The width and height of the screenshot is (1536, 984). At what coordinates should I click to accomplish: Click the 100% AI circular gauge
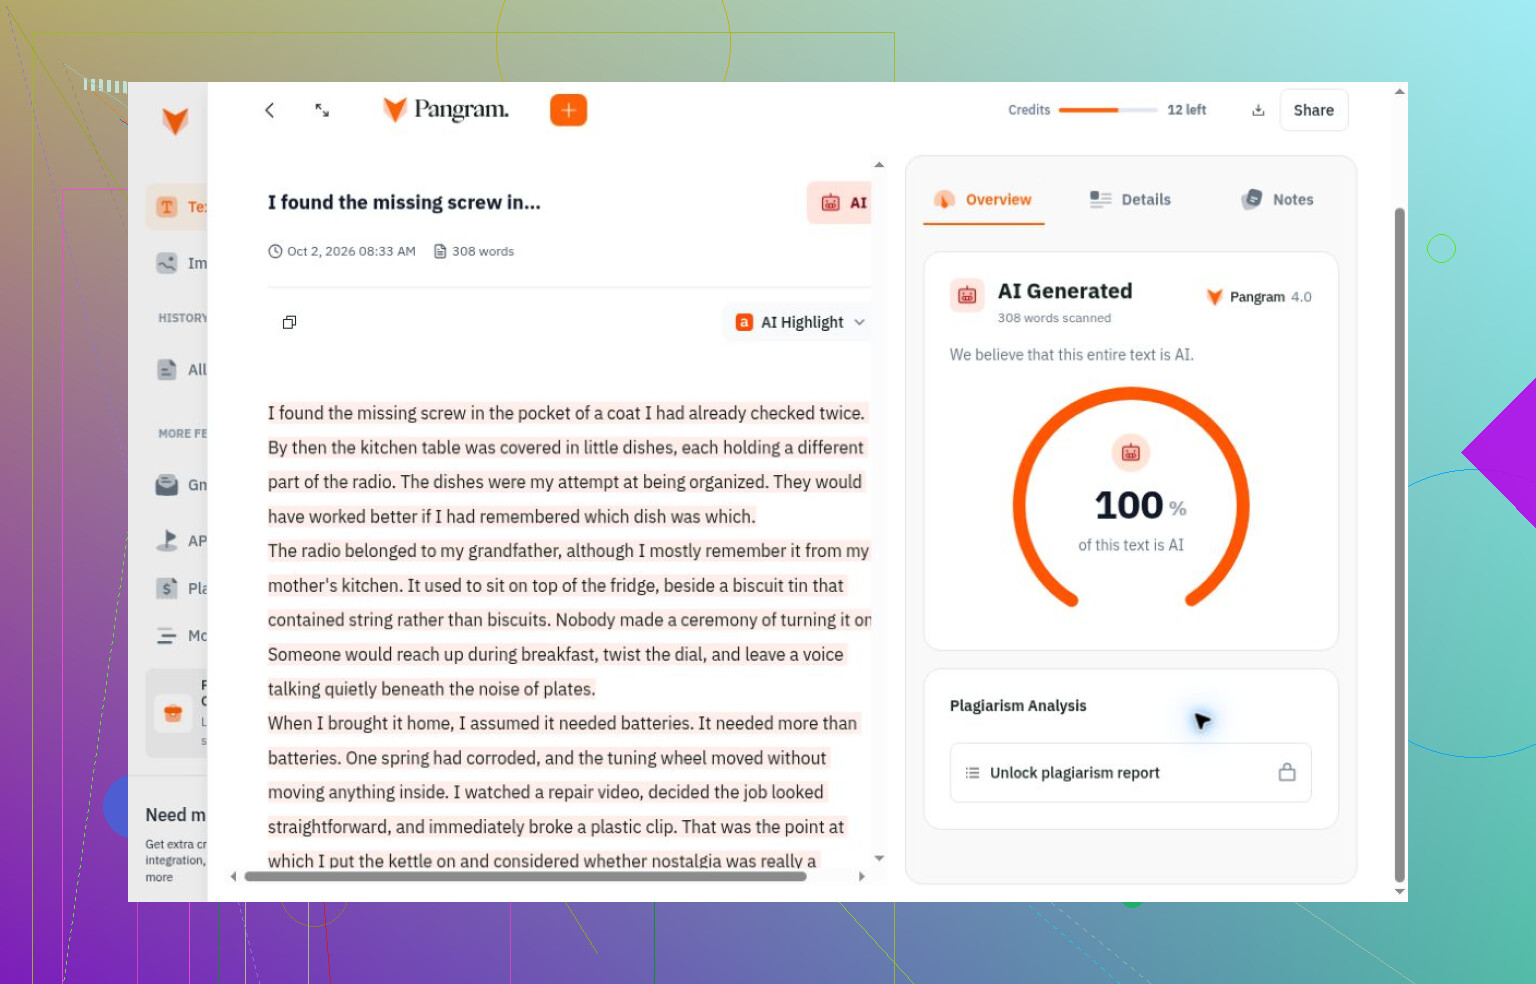pyautogui.click(x=1131, y=500)
